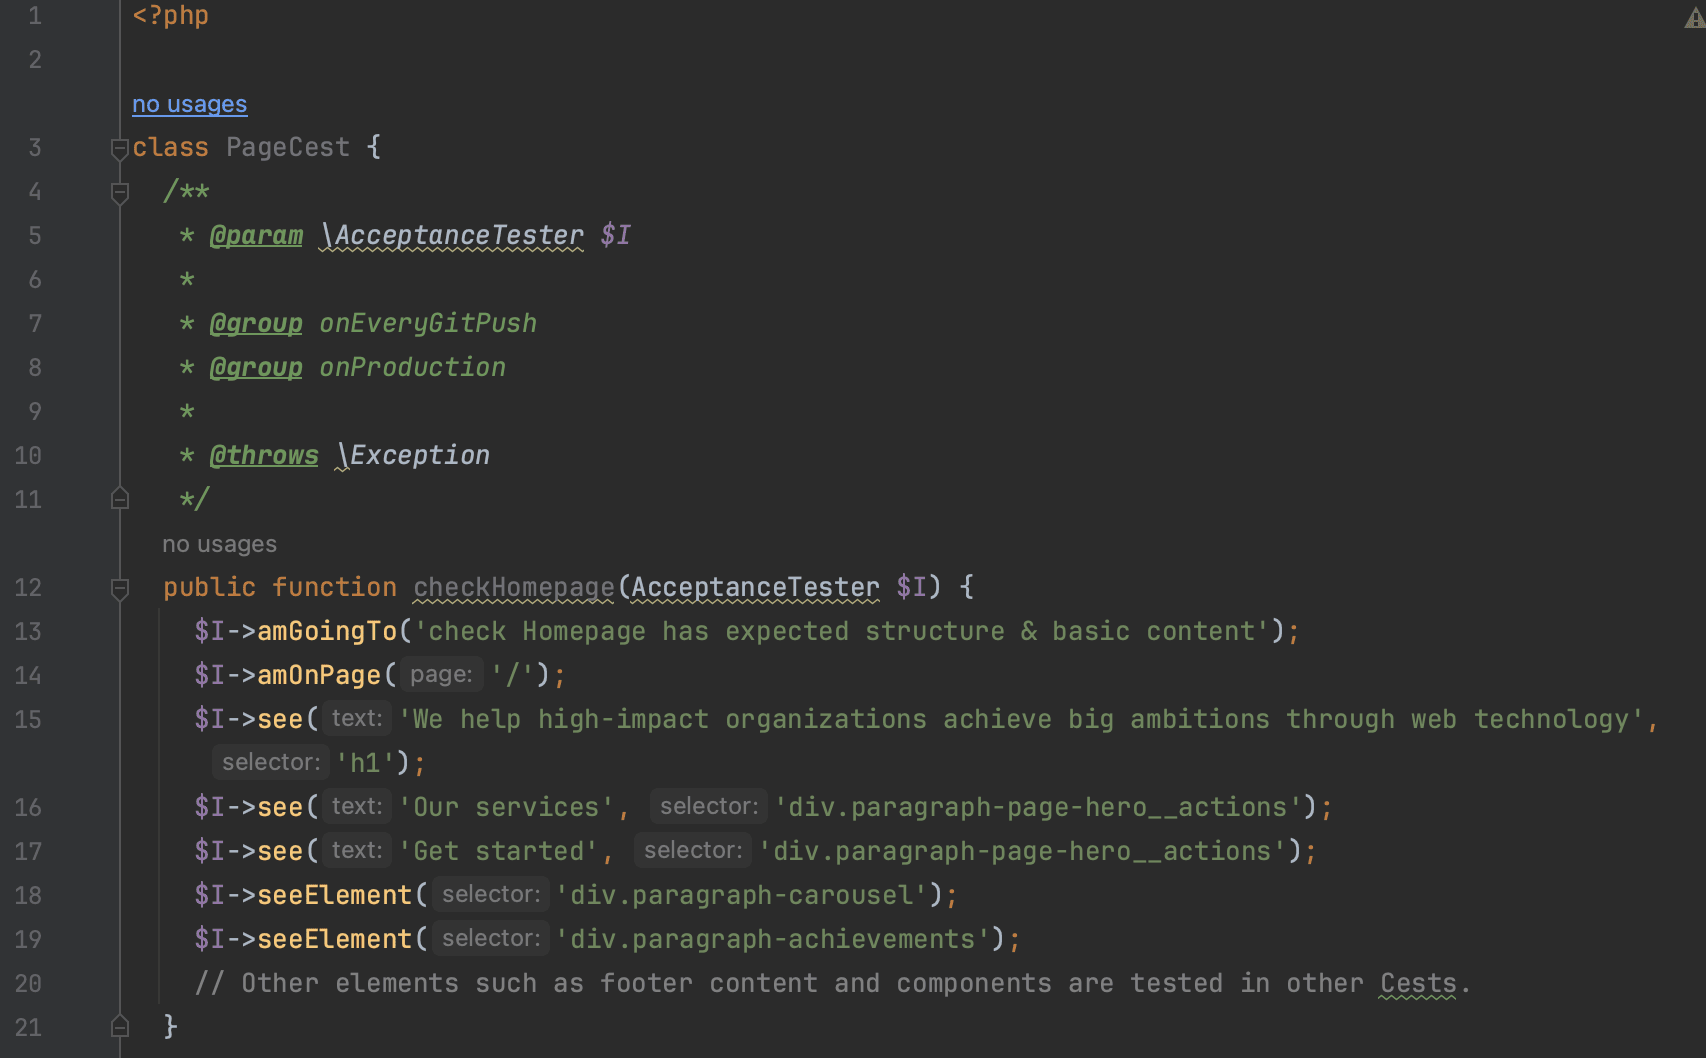The image size is (1706, 1058).
Task: Click the amGoingTo method call
Action: (x=327, y=632)
